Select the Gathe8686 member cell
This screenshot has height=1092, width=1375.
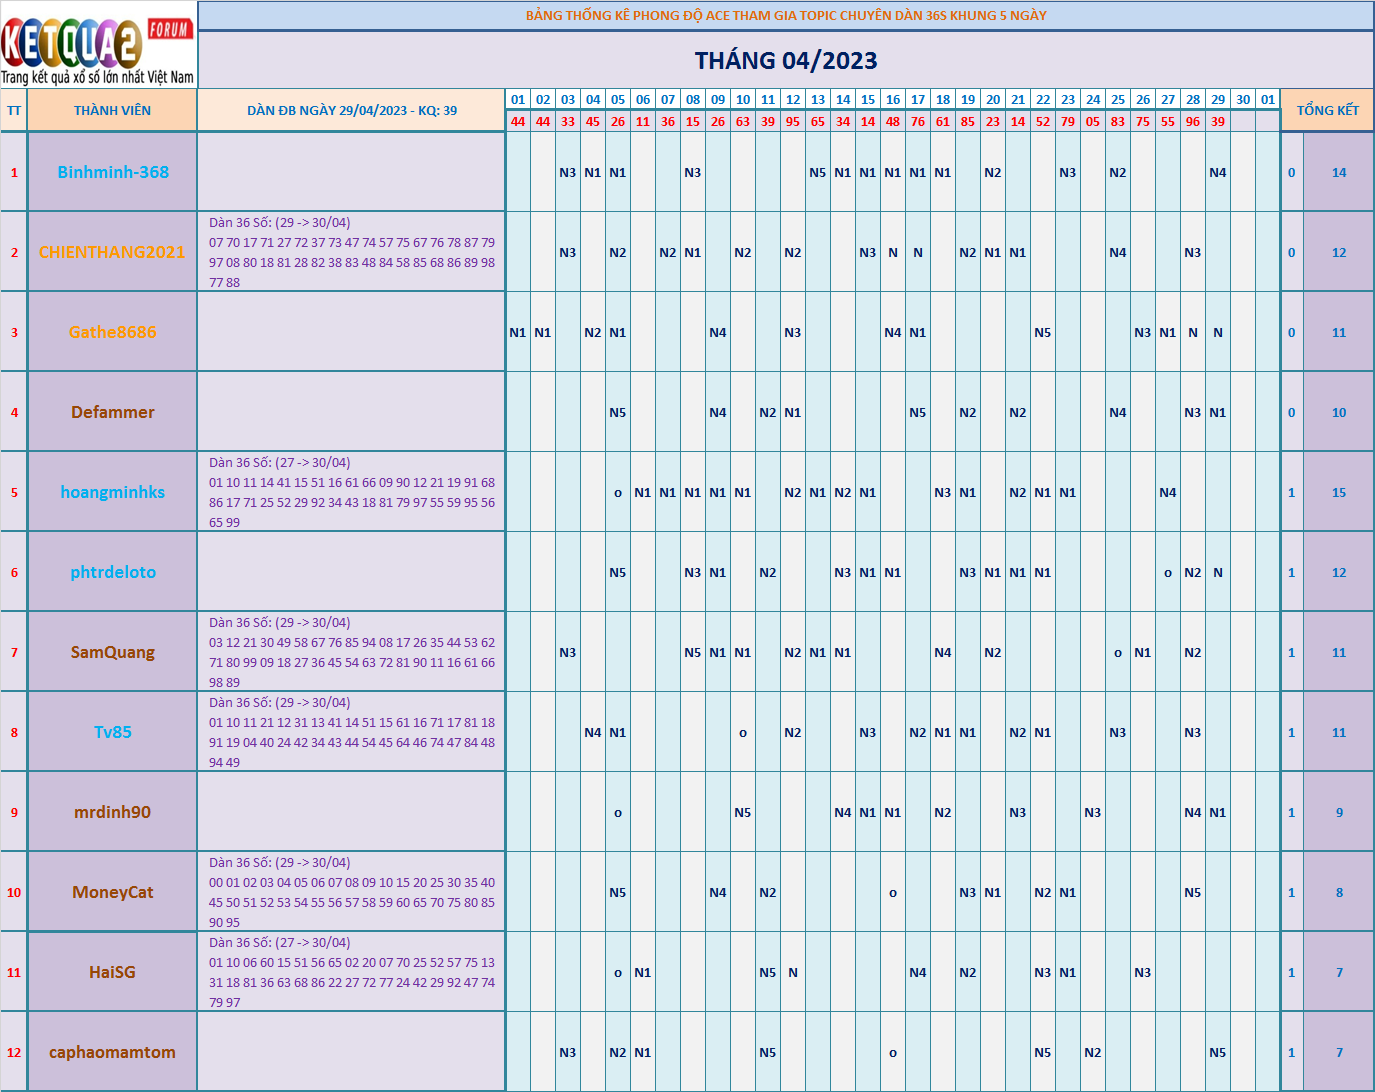click(112, 332)
